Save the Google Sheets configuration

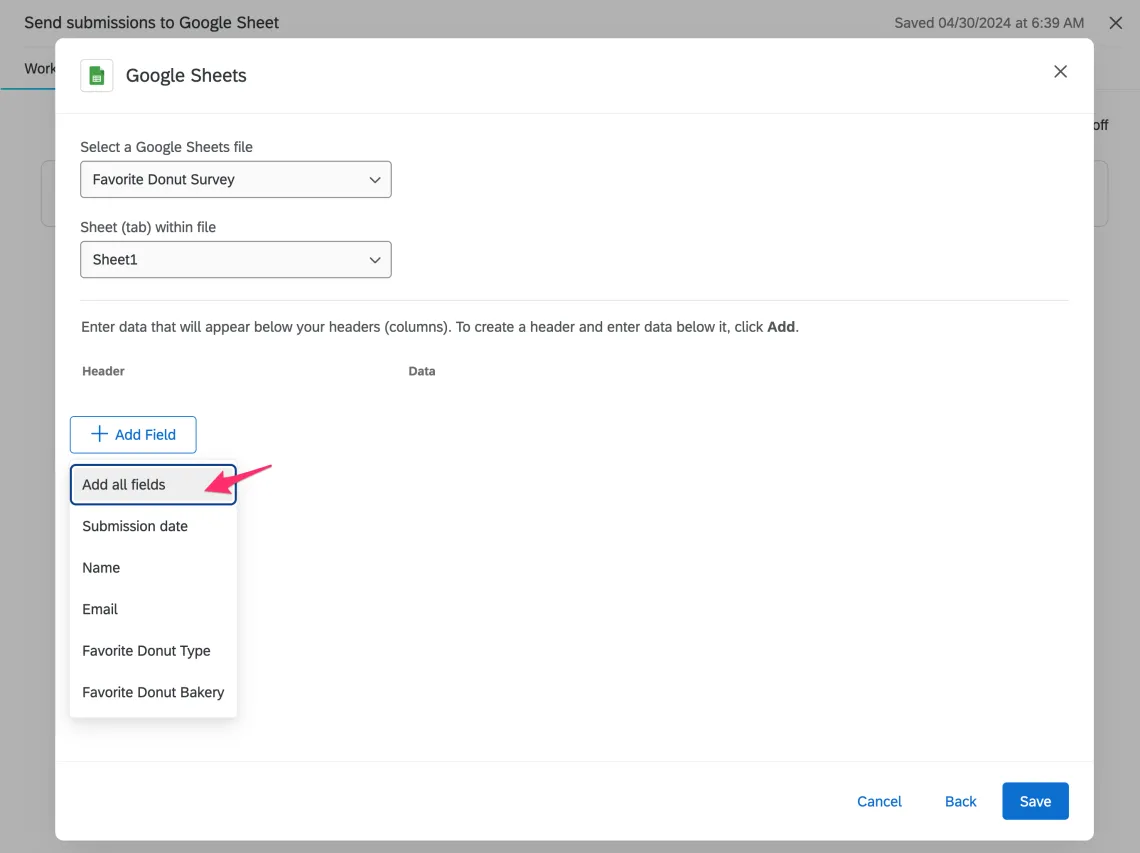pyautogui.click(x=1035, y=801)
